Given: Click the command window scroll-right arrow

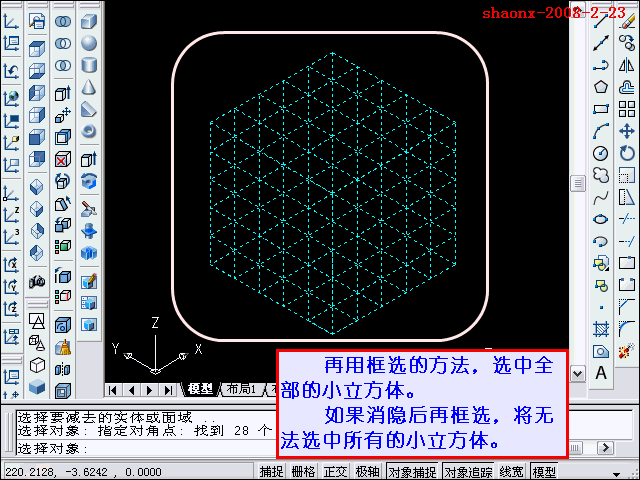Looking at the screenshot, I should click(x=605, y=448).
